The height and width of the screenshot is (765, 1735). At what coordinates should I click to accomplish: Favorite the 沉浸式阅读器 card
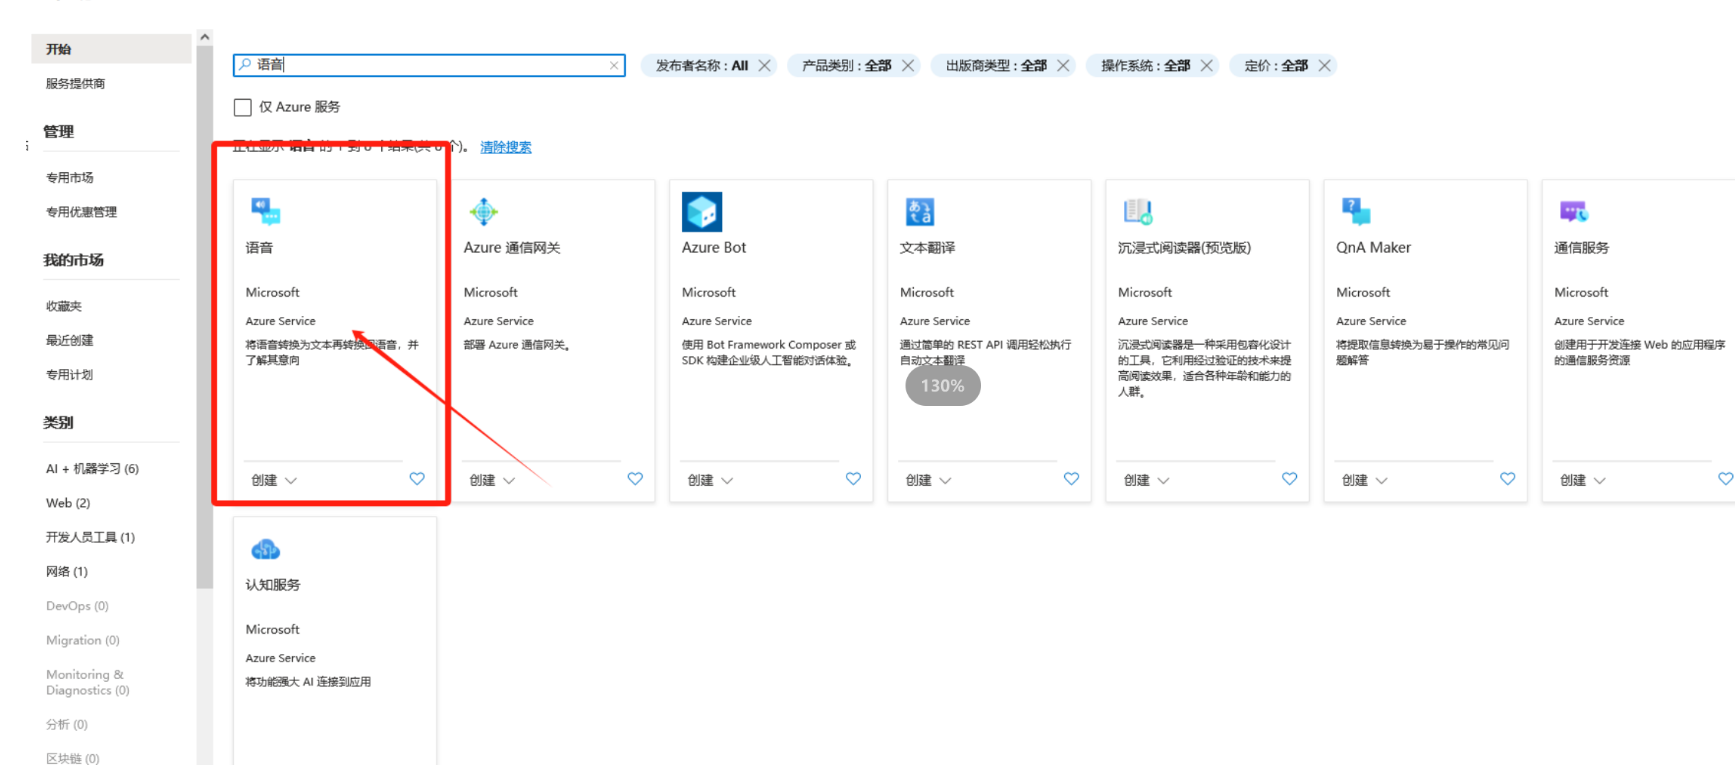1289,479
